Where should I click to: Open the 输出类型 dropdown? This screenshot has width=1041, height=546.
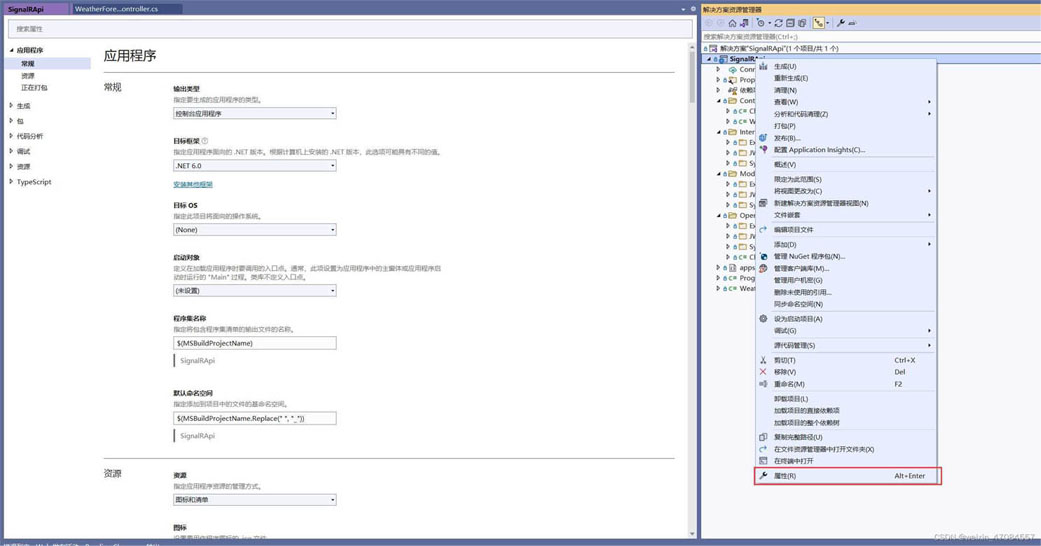point(254,114)
